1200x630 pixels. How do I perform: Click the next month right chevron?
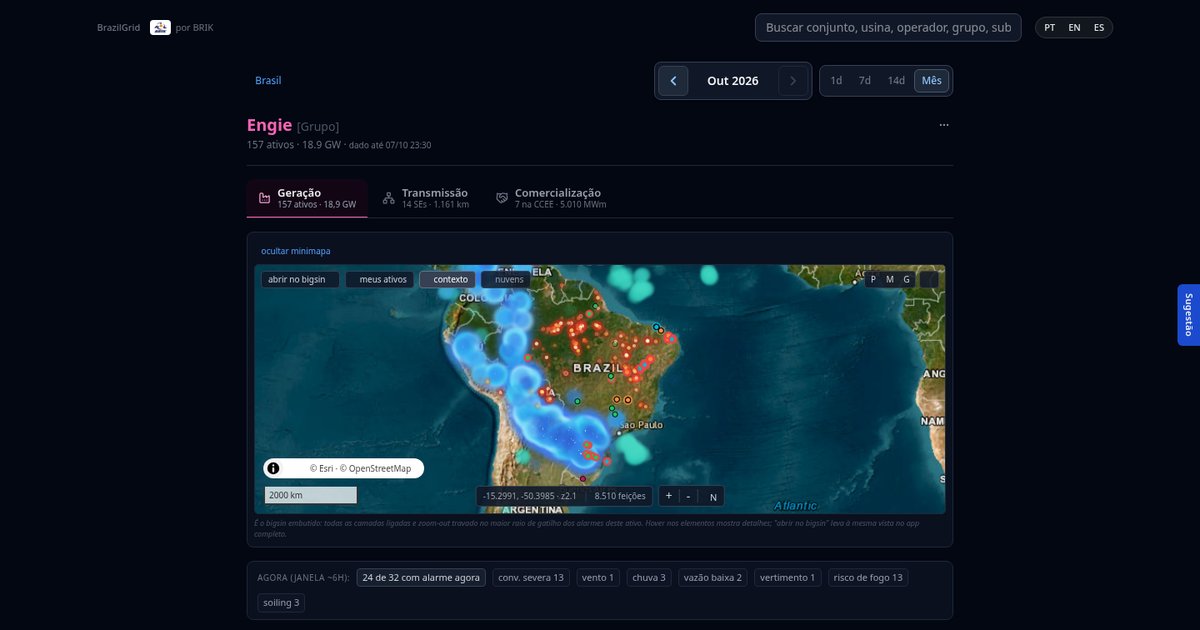[x=793, y=81]
